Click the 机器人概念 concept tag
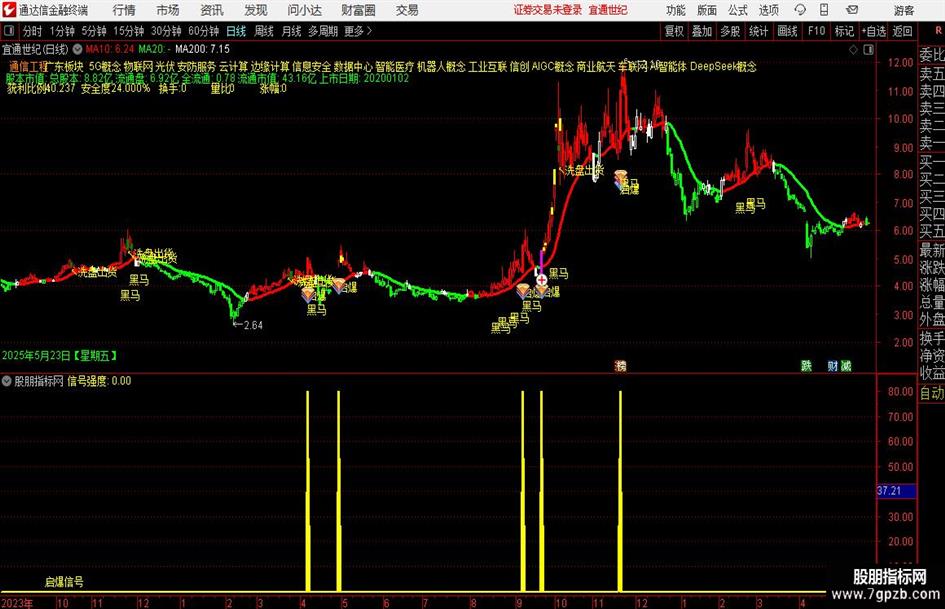Viewport: 945px width, 609px height. [441, 66]
